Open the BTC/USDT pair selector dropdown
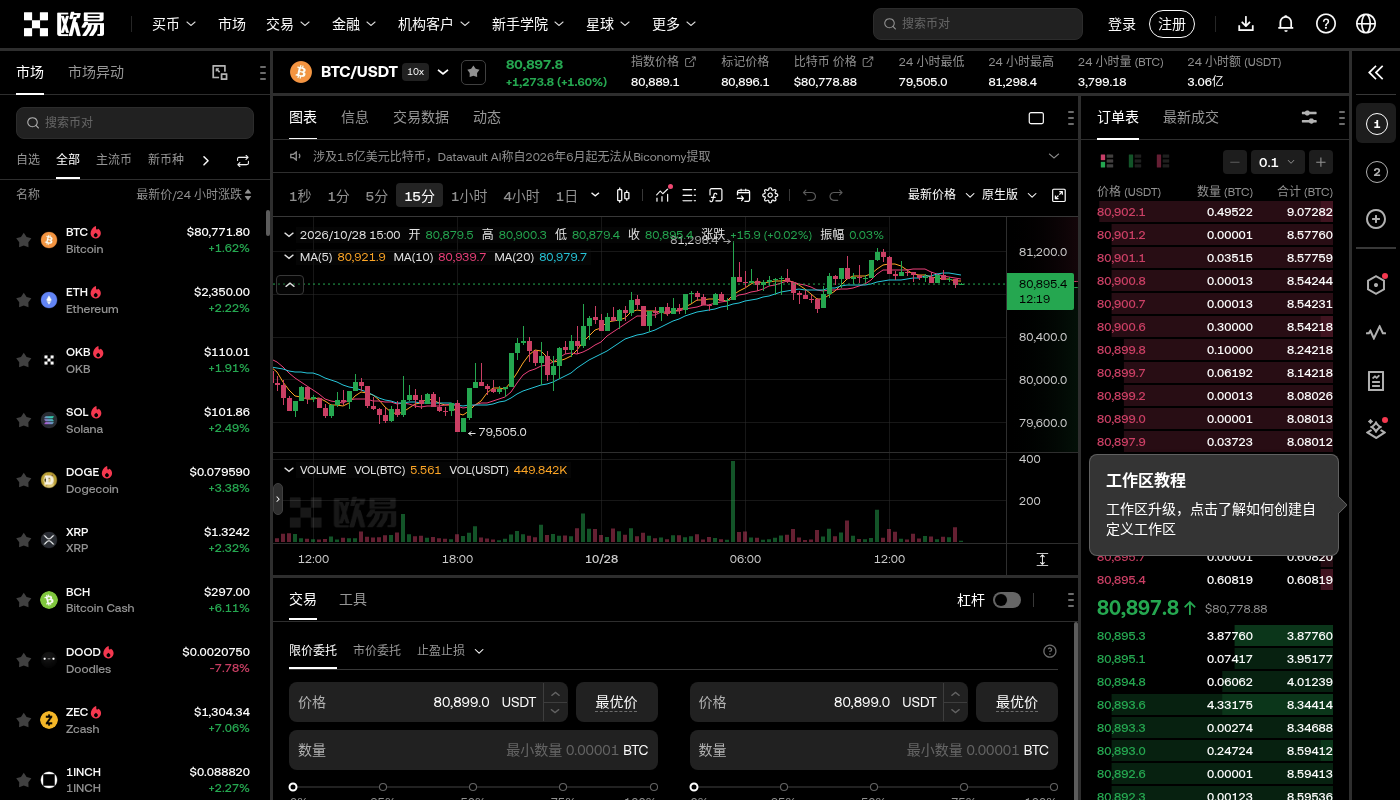The width and height of the screenshot is (1400, 800). click(442, 72)
